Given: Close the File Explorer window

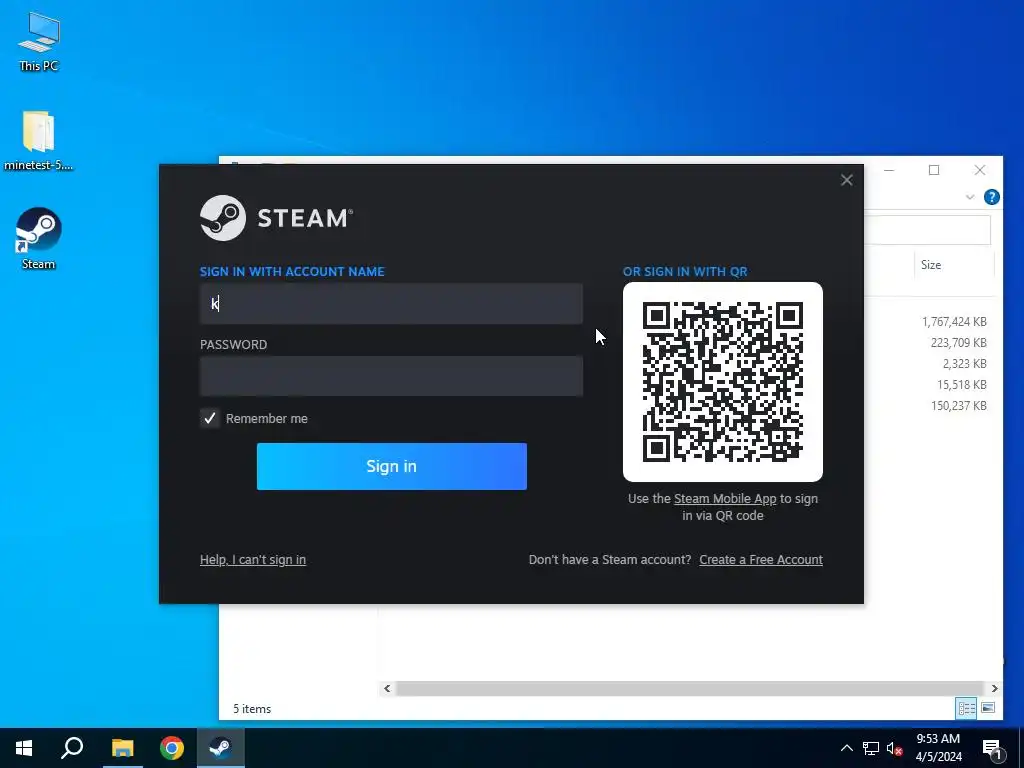Looking at the screenshot, I should point(980,170).
